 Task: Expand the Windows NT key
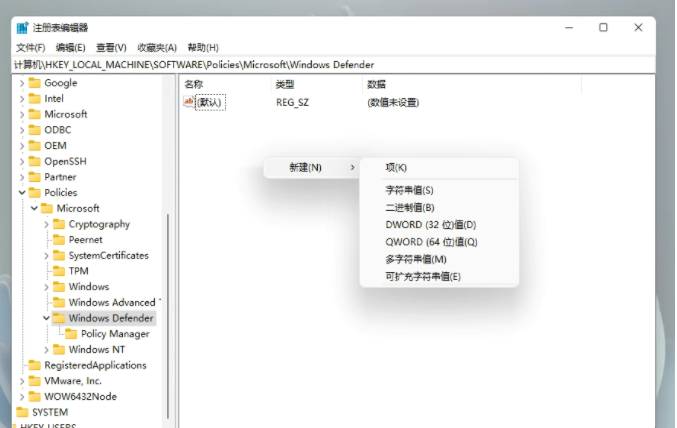coord(46,349)
